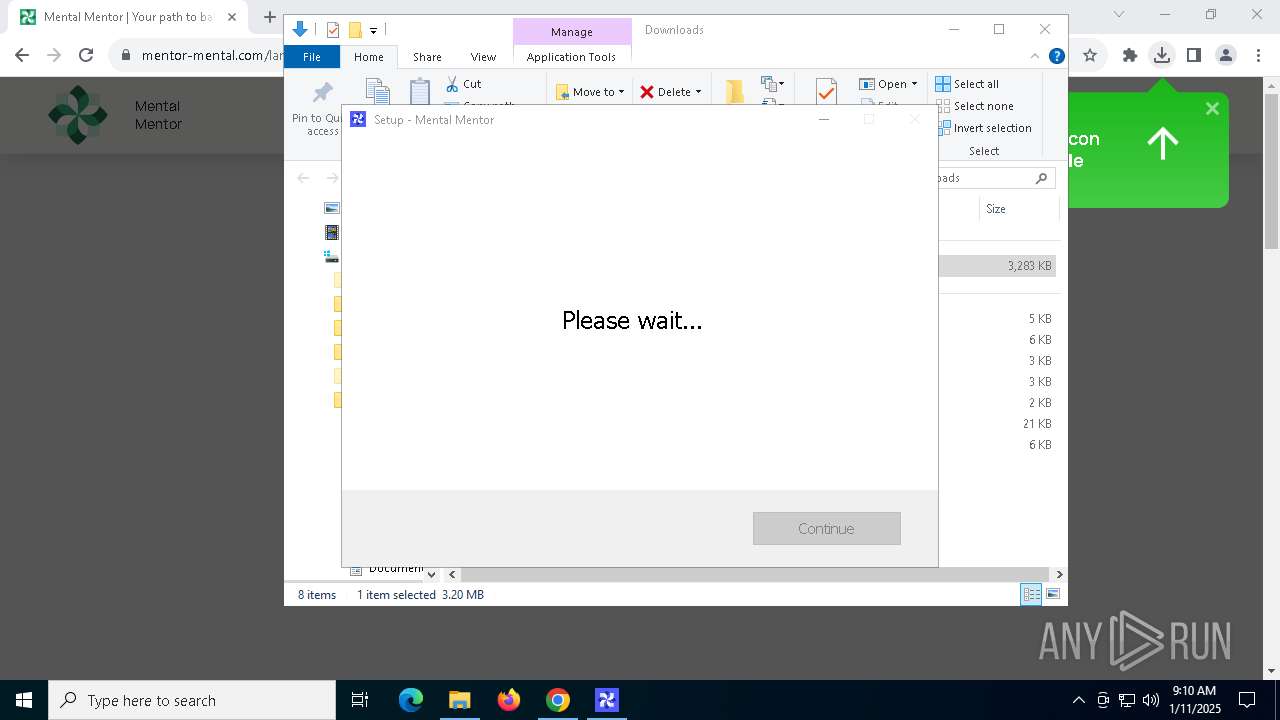This screenshot has width=1280, height=720.
Task: Switch to the Share ribbon tab
Action: click(x=427, y=57)
